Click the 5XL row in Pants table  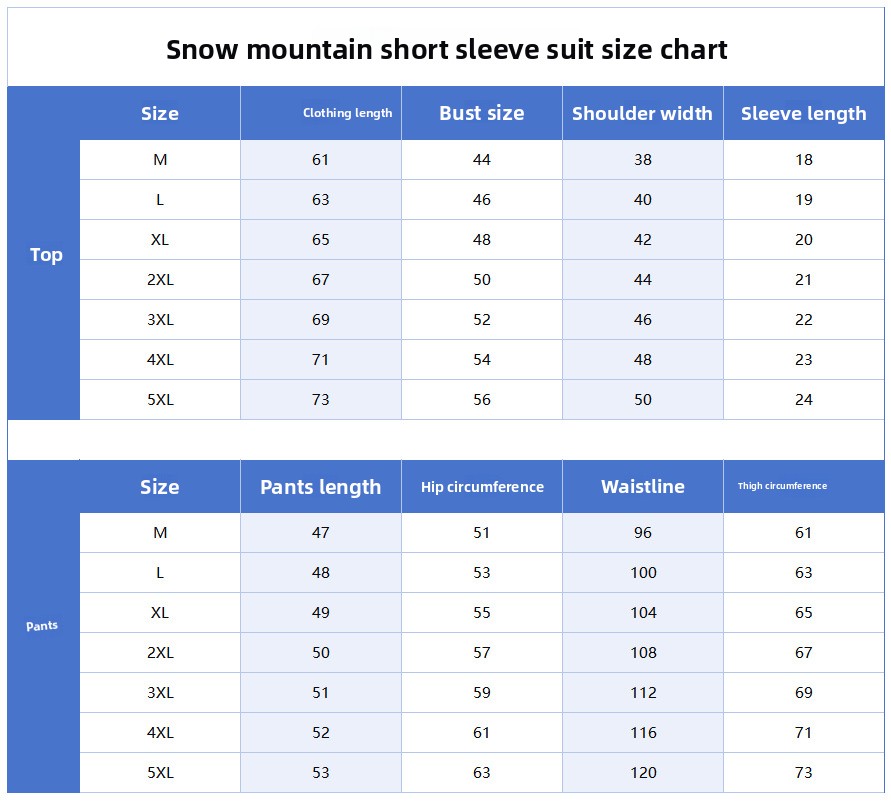(x=482, y=773)
